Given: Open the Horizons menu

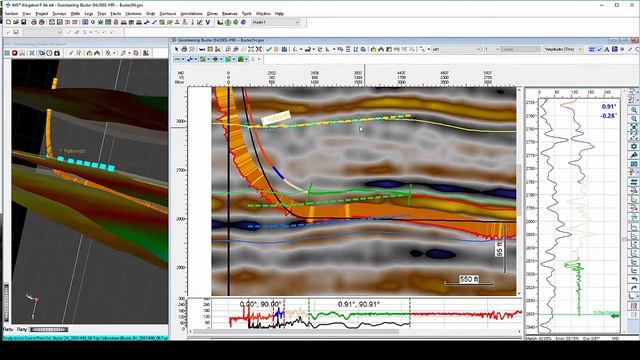Looking at the screenshot, I should click(133, 13).
